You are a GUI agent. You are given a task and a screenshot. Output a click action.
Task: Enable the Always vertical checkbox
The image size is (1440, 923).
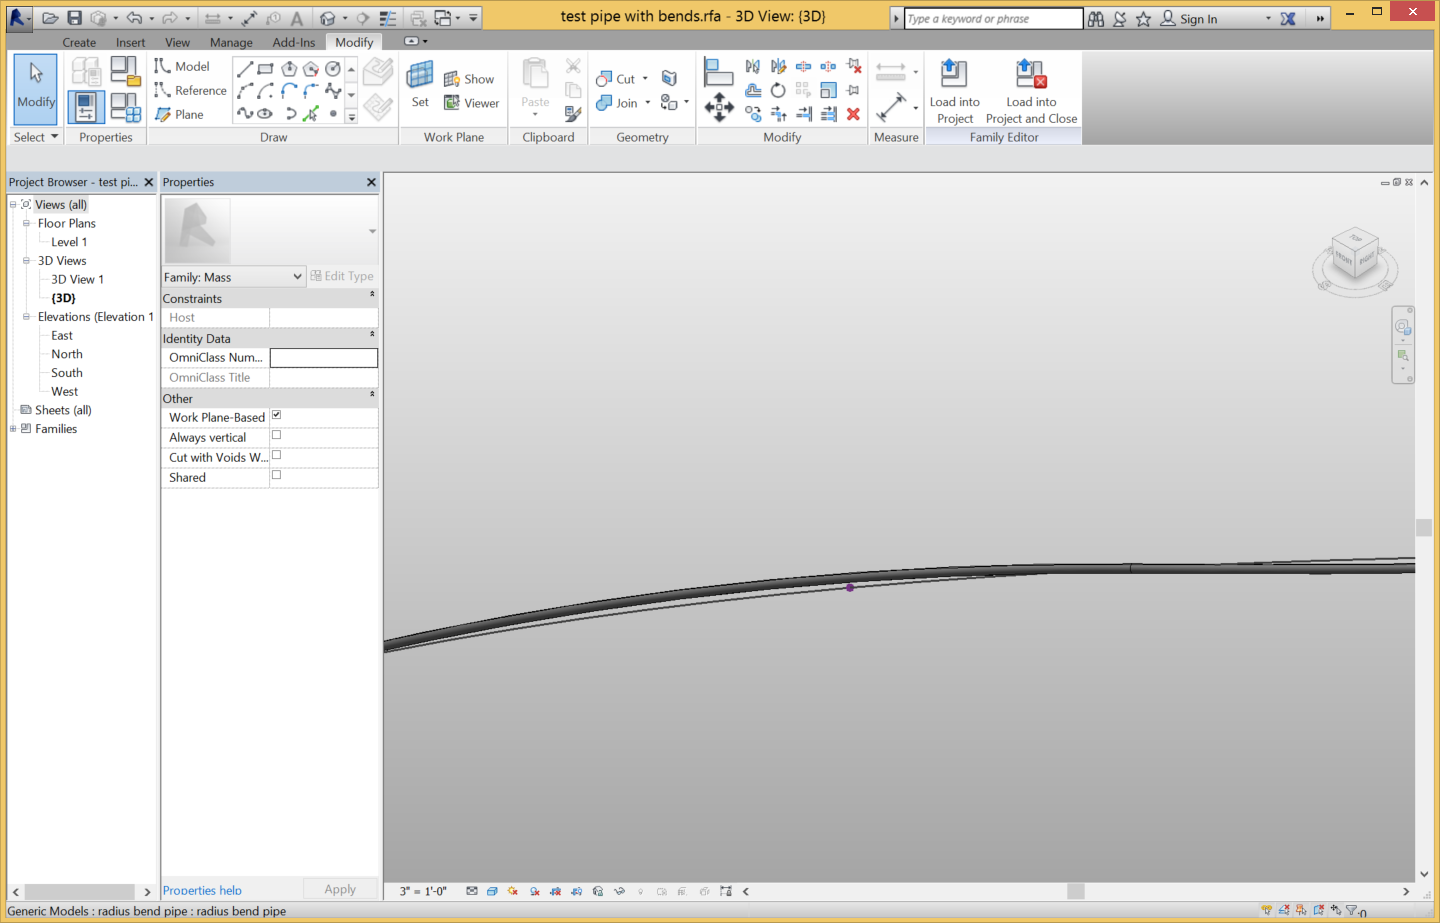coord(276,435)
